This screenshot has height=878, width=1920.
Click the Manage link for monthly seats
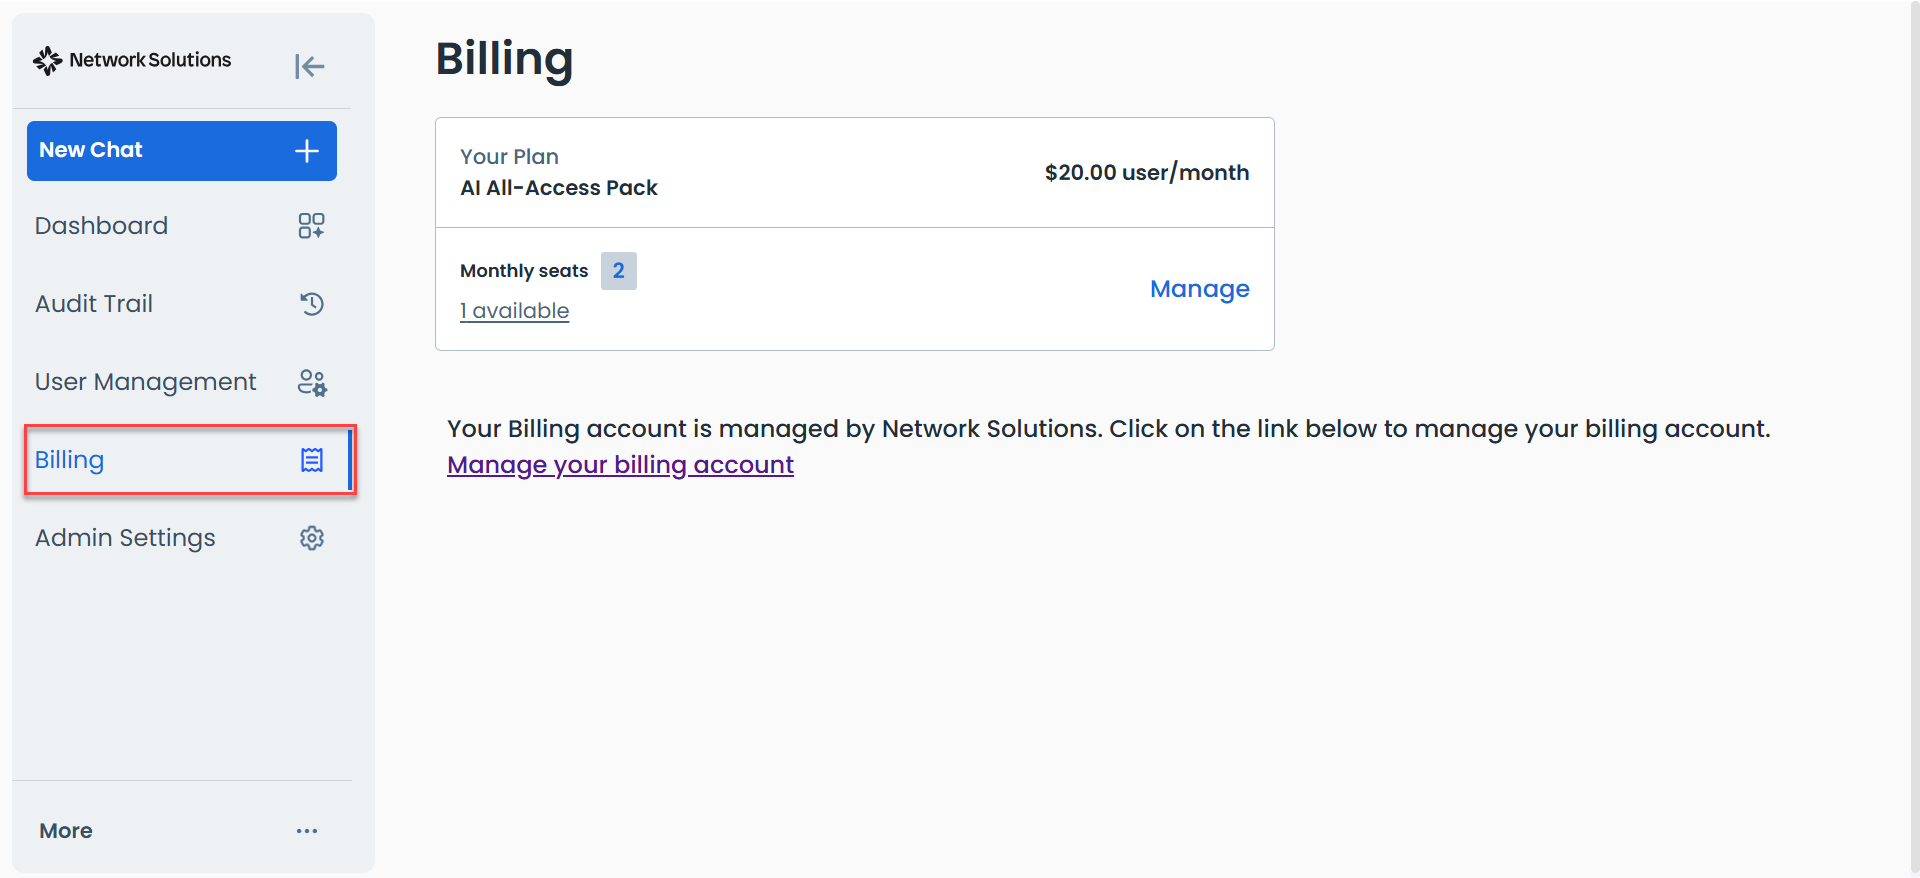pos(1199,289)
